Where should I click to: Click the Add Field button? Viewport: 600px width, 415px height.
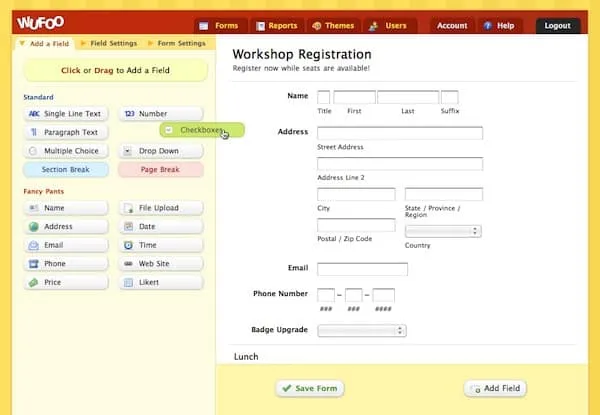point(495,388)
